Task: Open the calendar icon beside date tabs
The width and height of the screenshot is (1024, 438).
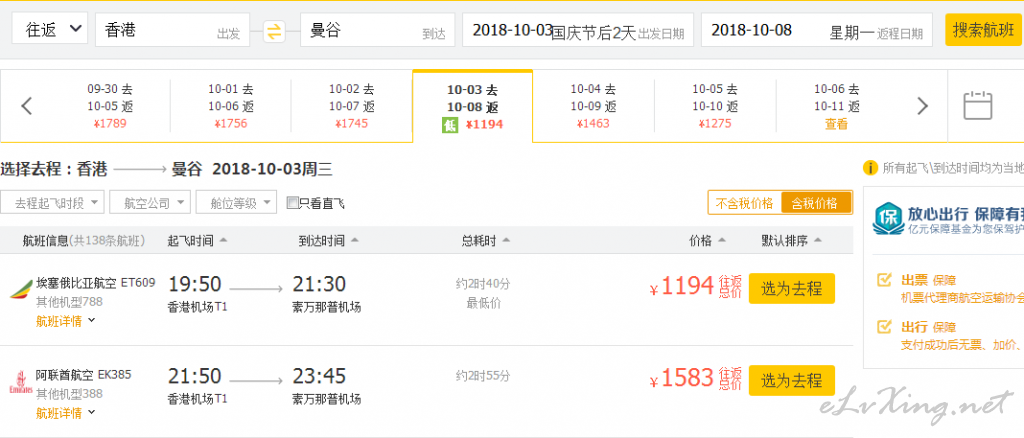Action: pos(978,105)
